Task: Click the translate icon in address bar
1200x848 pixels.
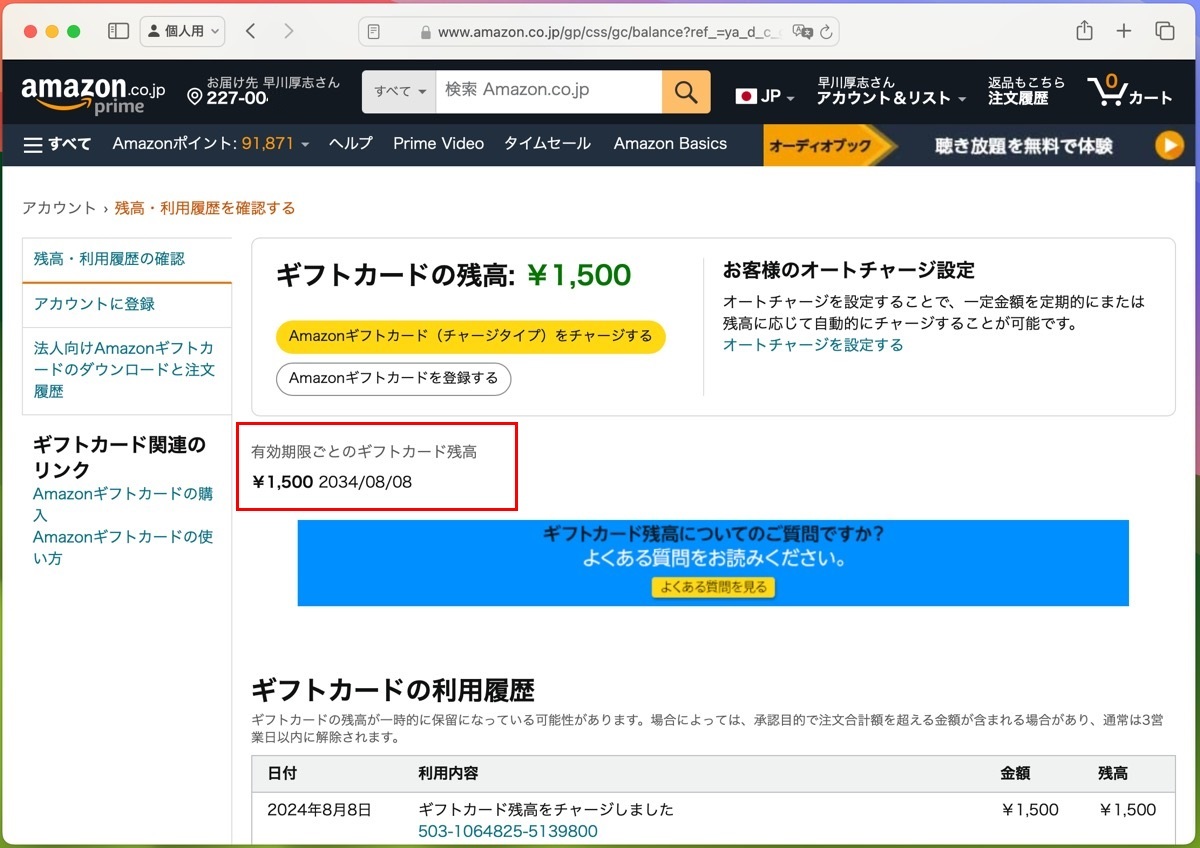Action: tap(802, 32)
